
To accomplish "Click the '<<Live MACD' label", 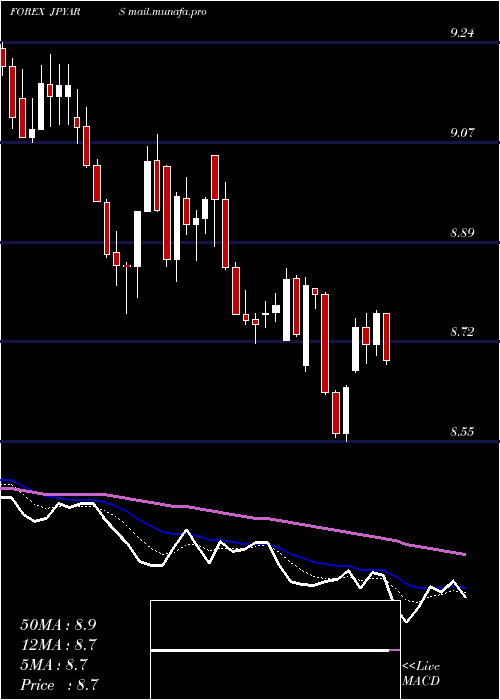I will (421, 674).
